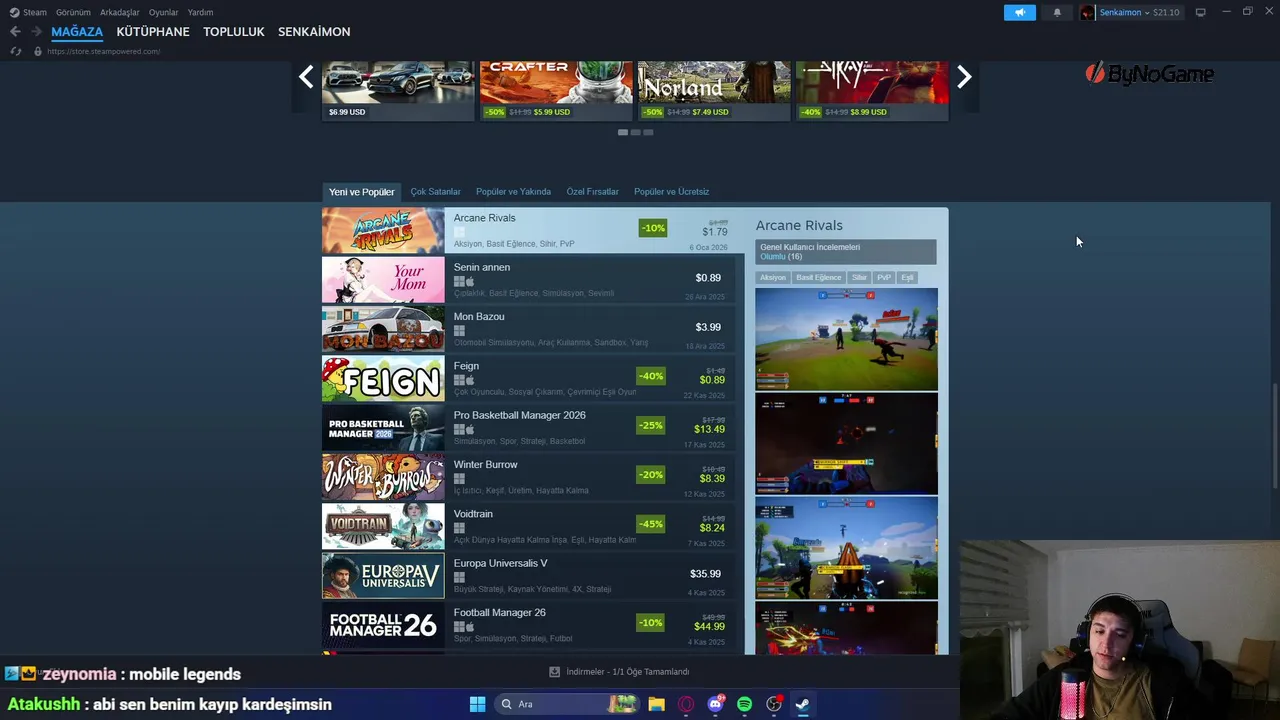
Task: Click the Steam announcements megaphone icon
Action: [x=1020, y=12]
